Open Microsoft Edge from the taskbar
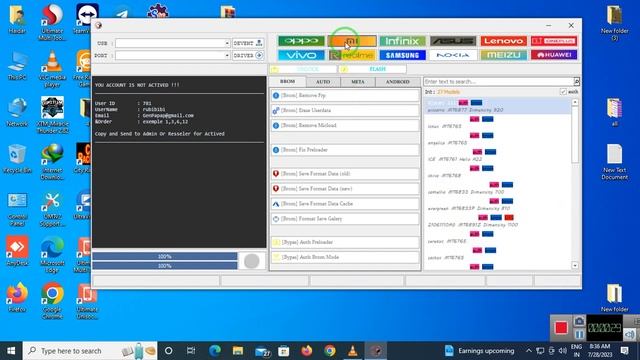Screen dimensions: 640x360 pos(215,351)
